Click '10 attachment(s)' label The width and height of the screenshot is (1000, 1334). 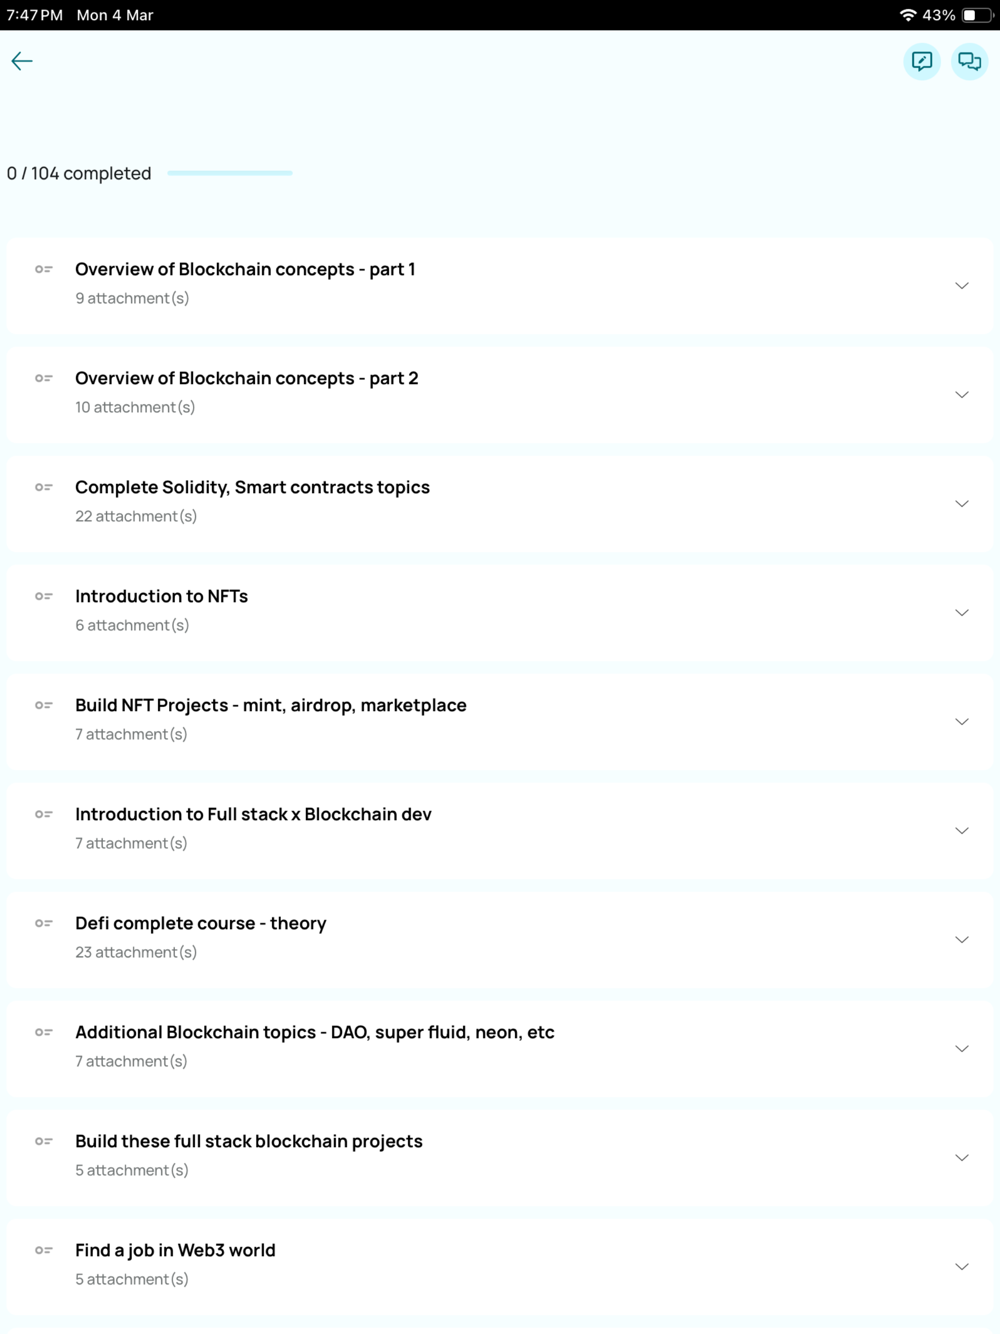pos(135,407)
